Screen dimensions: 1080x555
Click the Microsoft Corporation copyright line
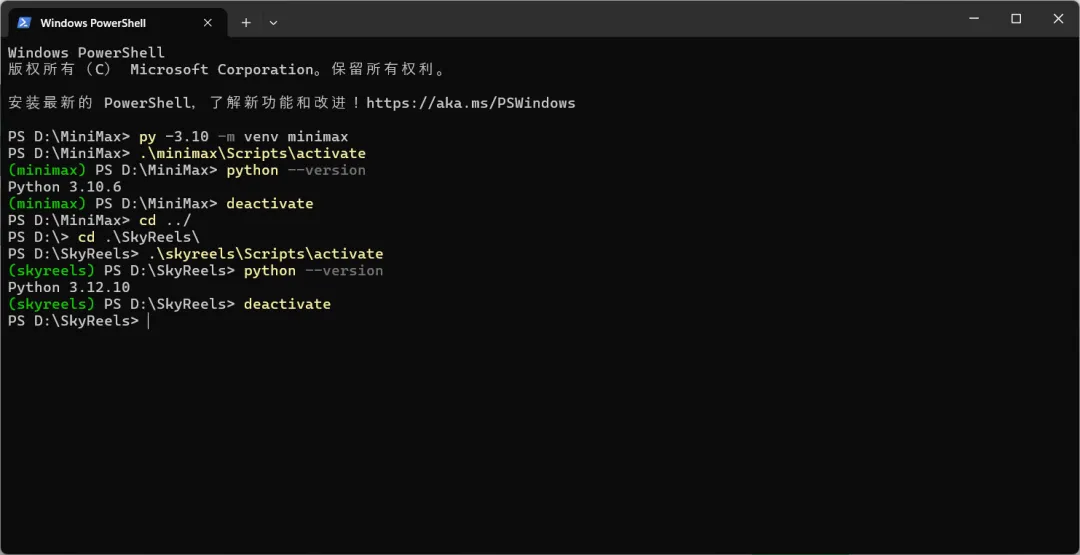pyautogui.click(x=226, y=70)
